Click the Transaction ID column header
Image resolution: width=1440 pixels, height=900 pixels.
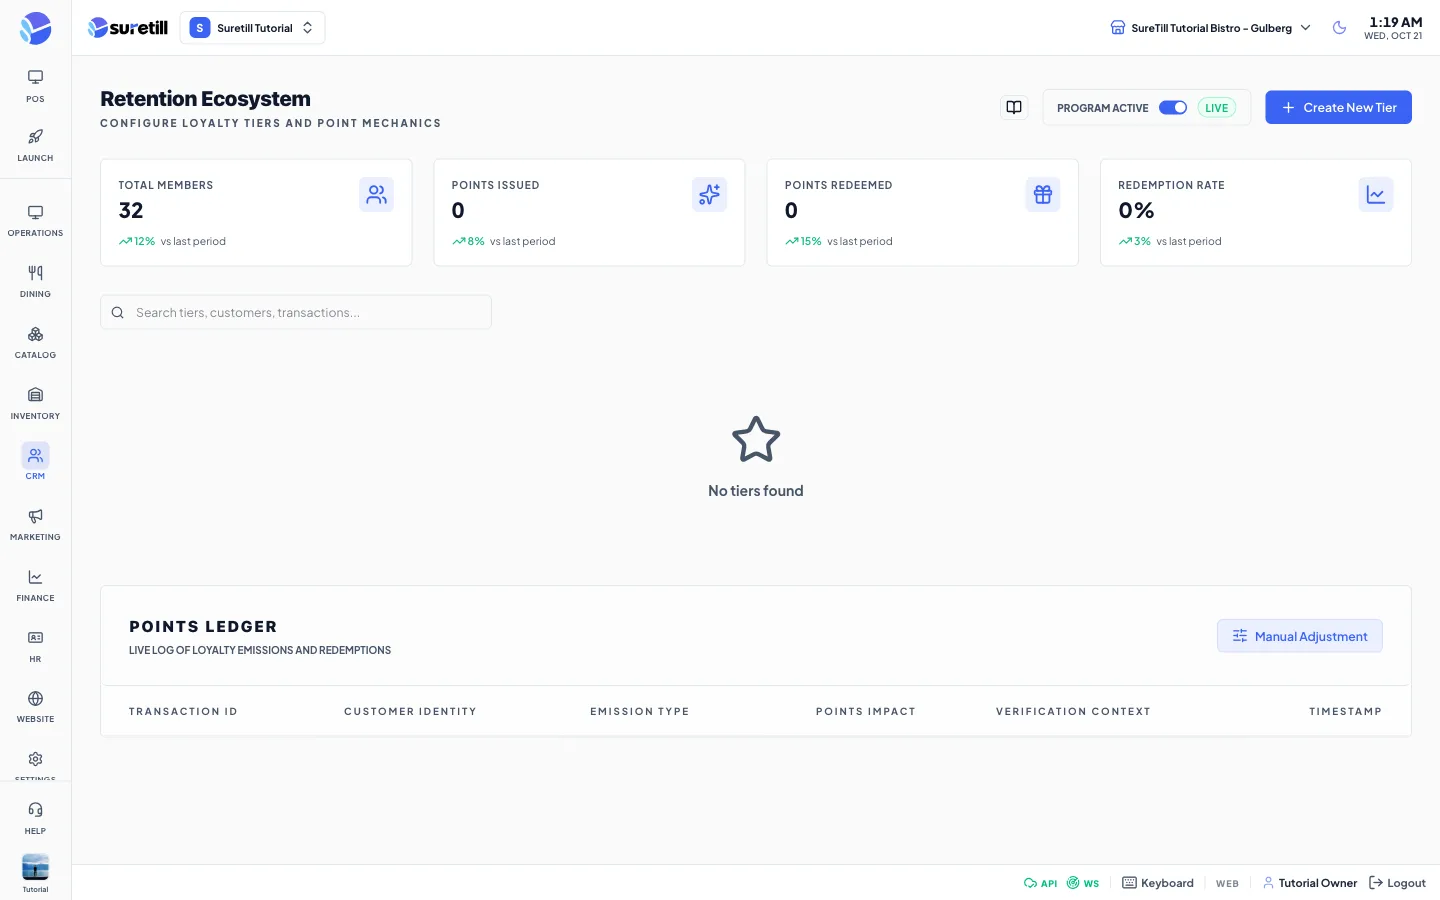point(183,712)
